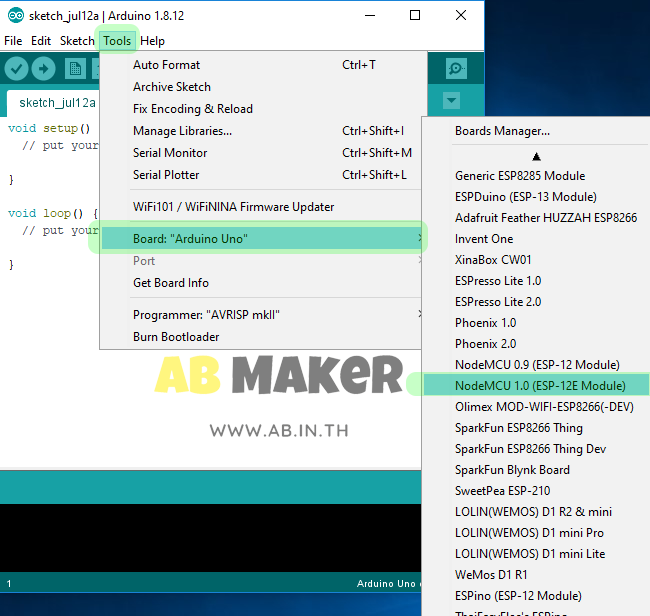Image resolution: width=650 pixels, height=616 pixels.
Task: Click the Upload arrow toolbar icon
Action: [44, 68]
